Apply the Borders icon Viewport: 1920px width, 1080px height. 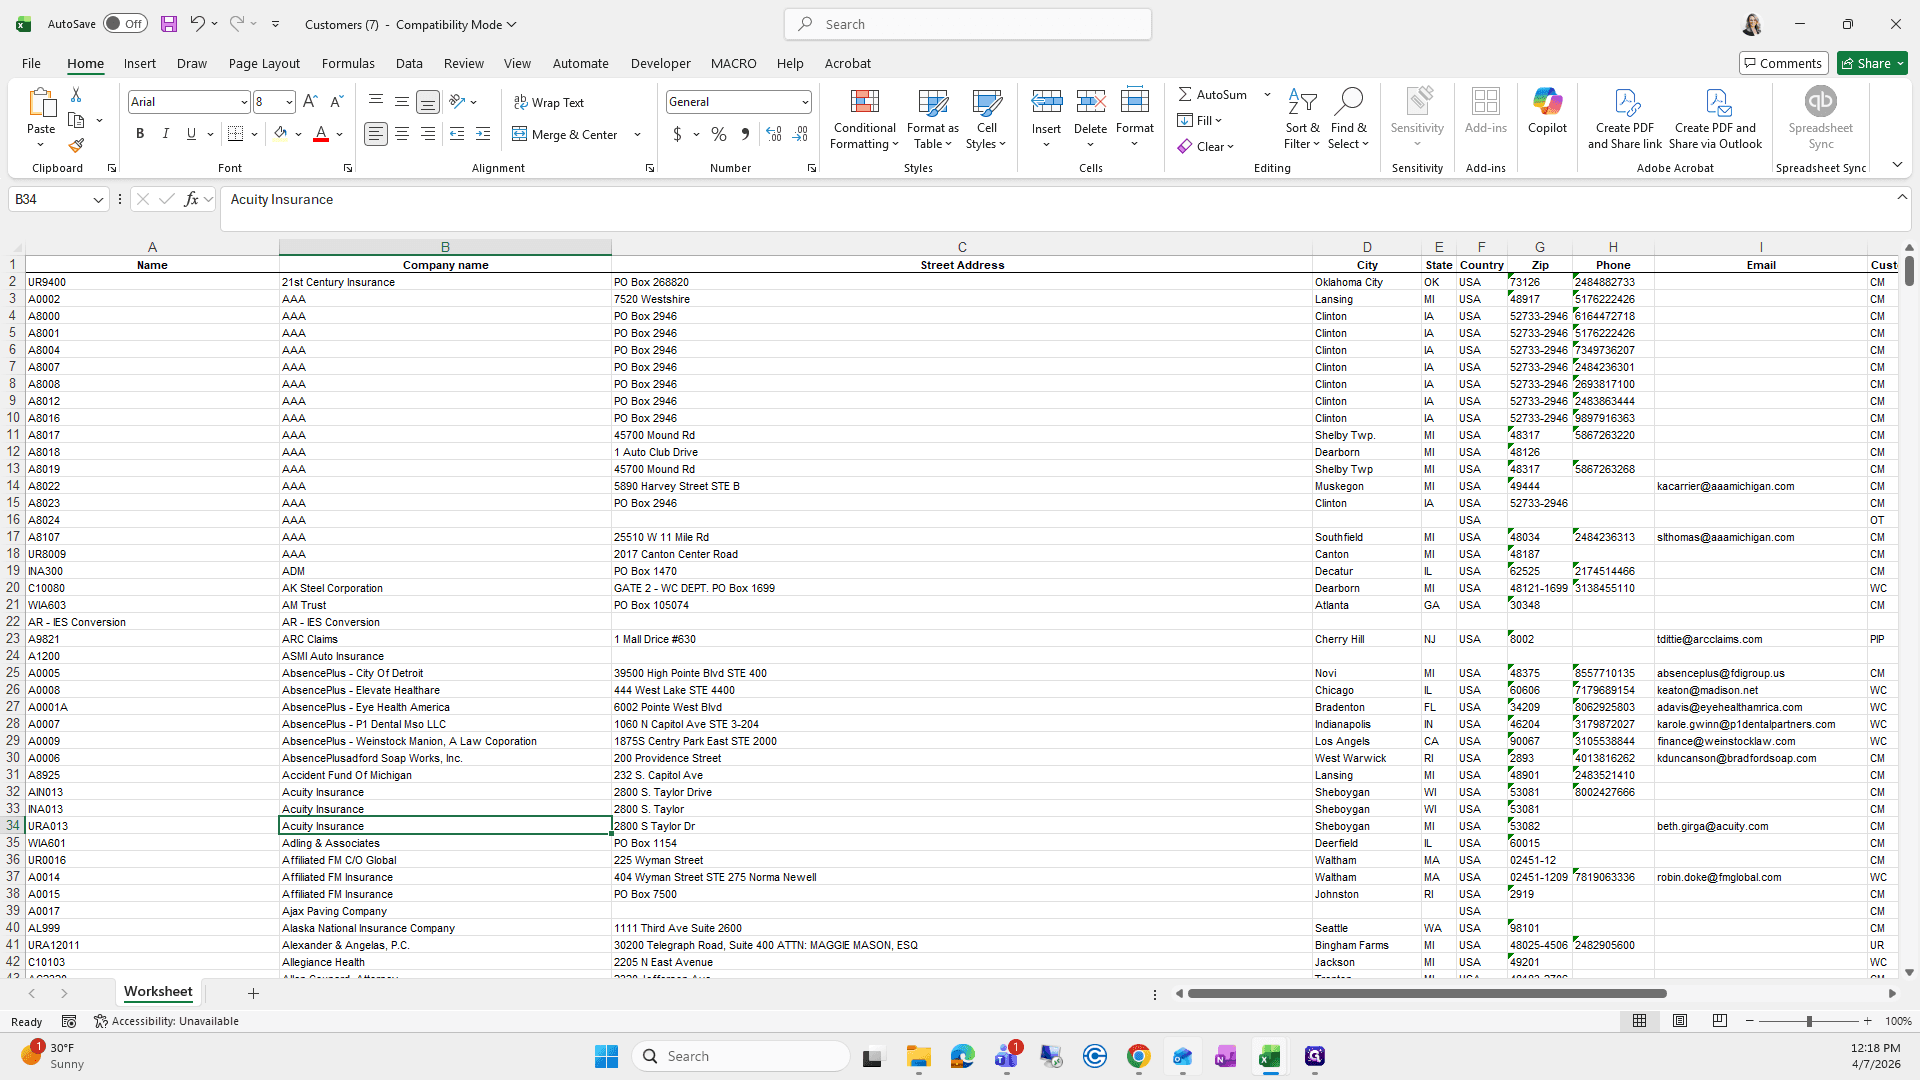click(236, 134)
